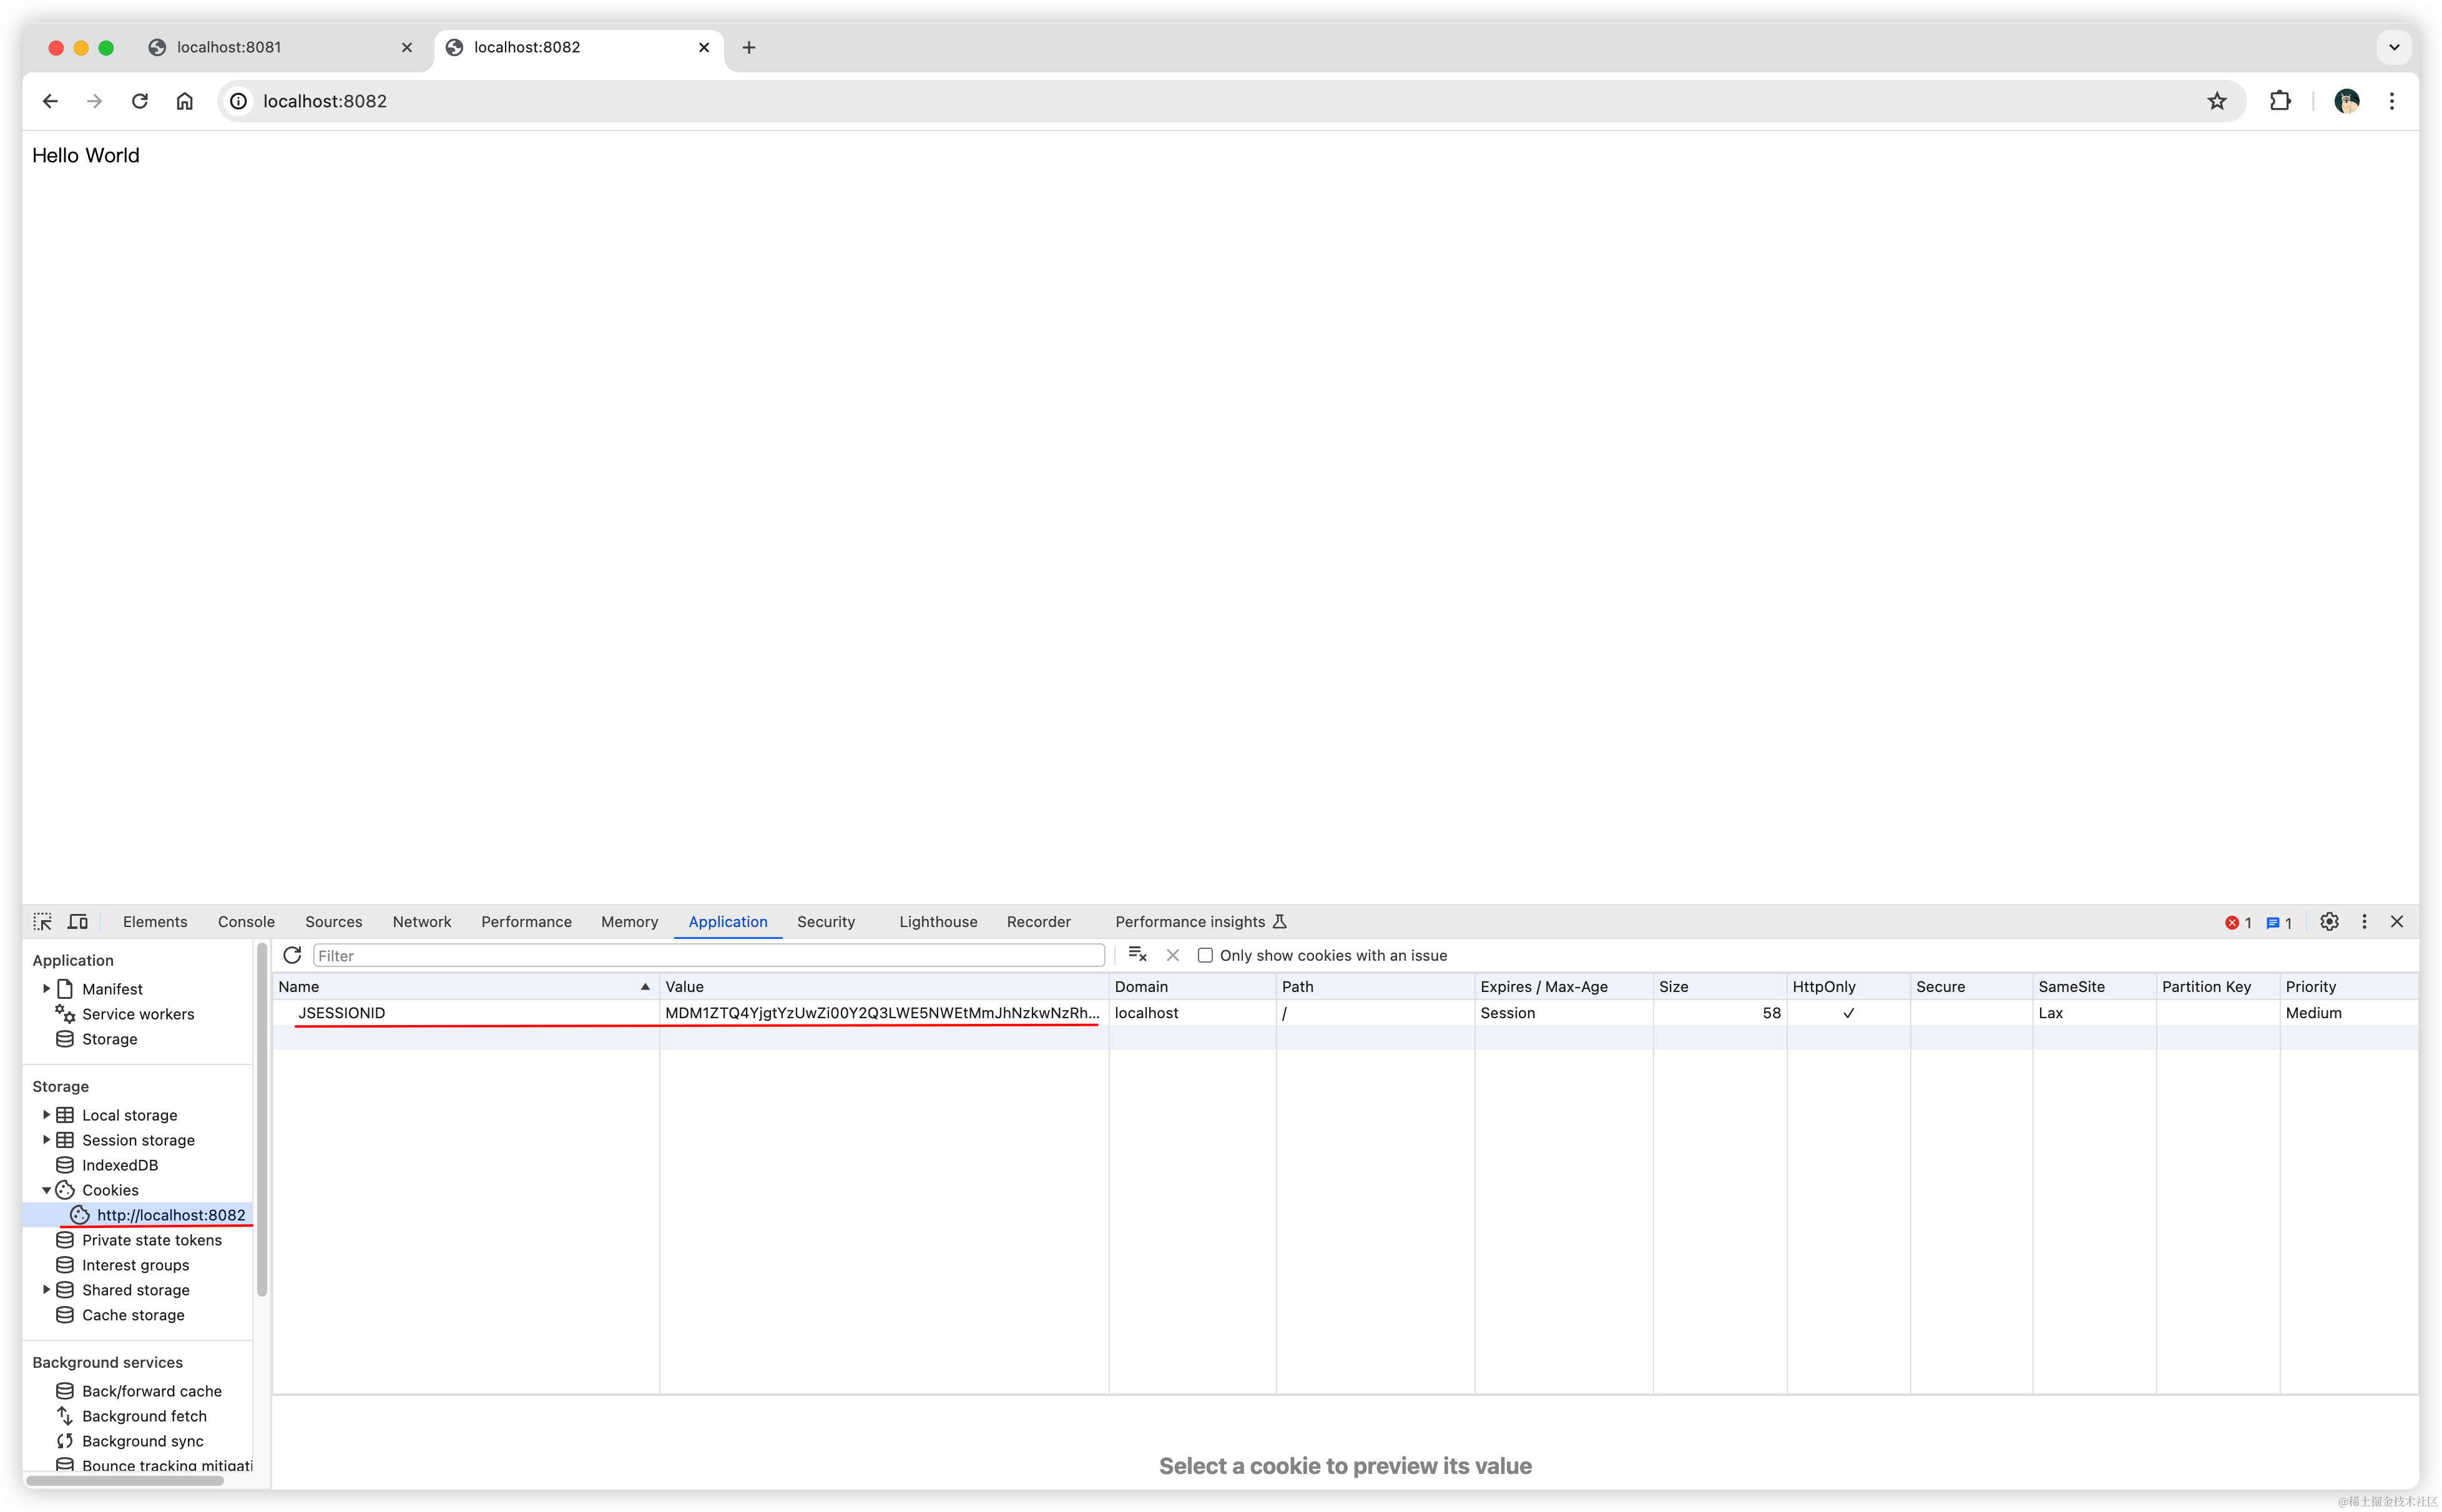Open DevTools settings gear icon
Image resolution: width=2442 pixels, height=1512 pixels.
click(x=2329, y=921)
